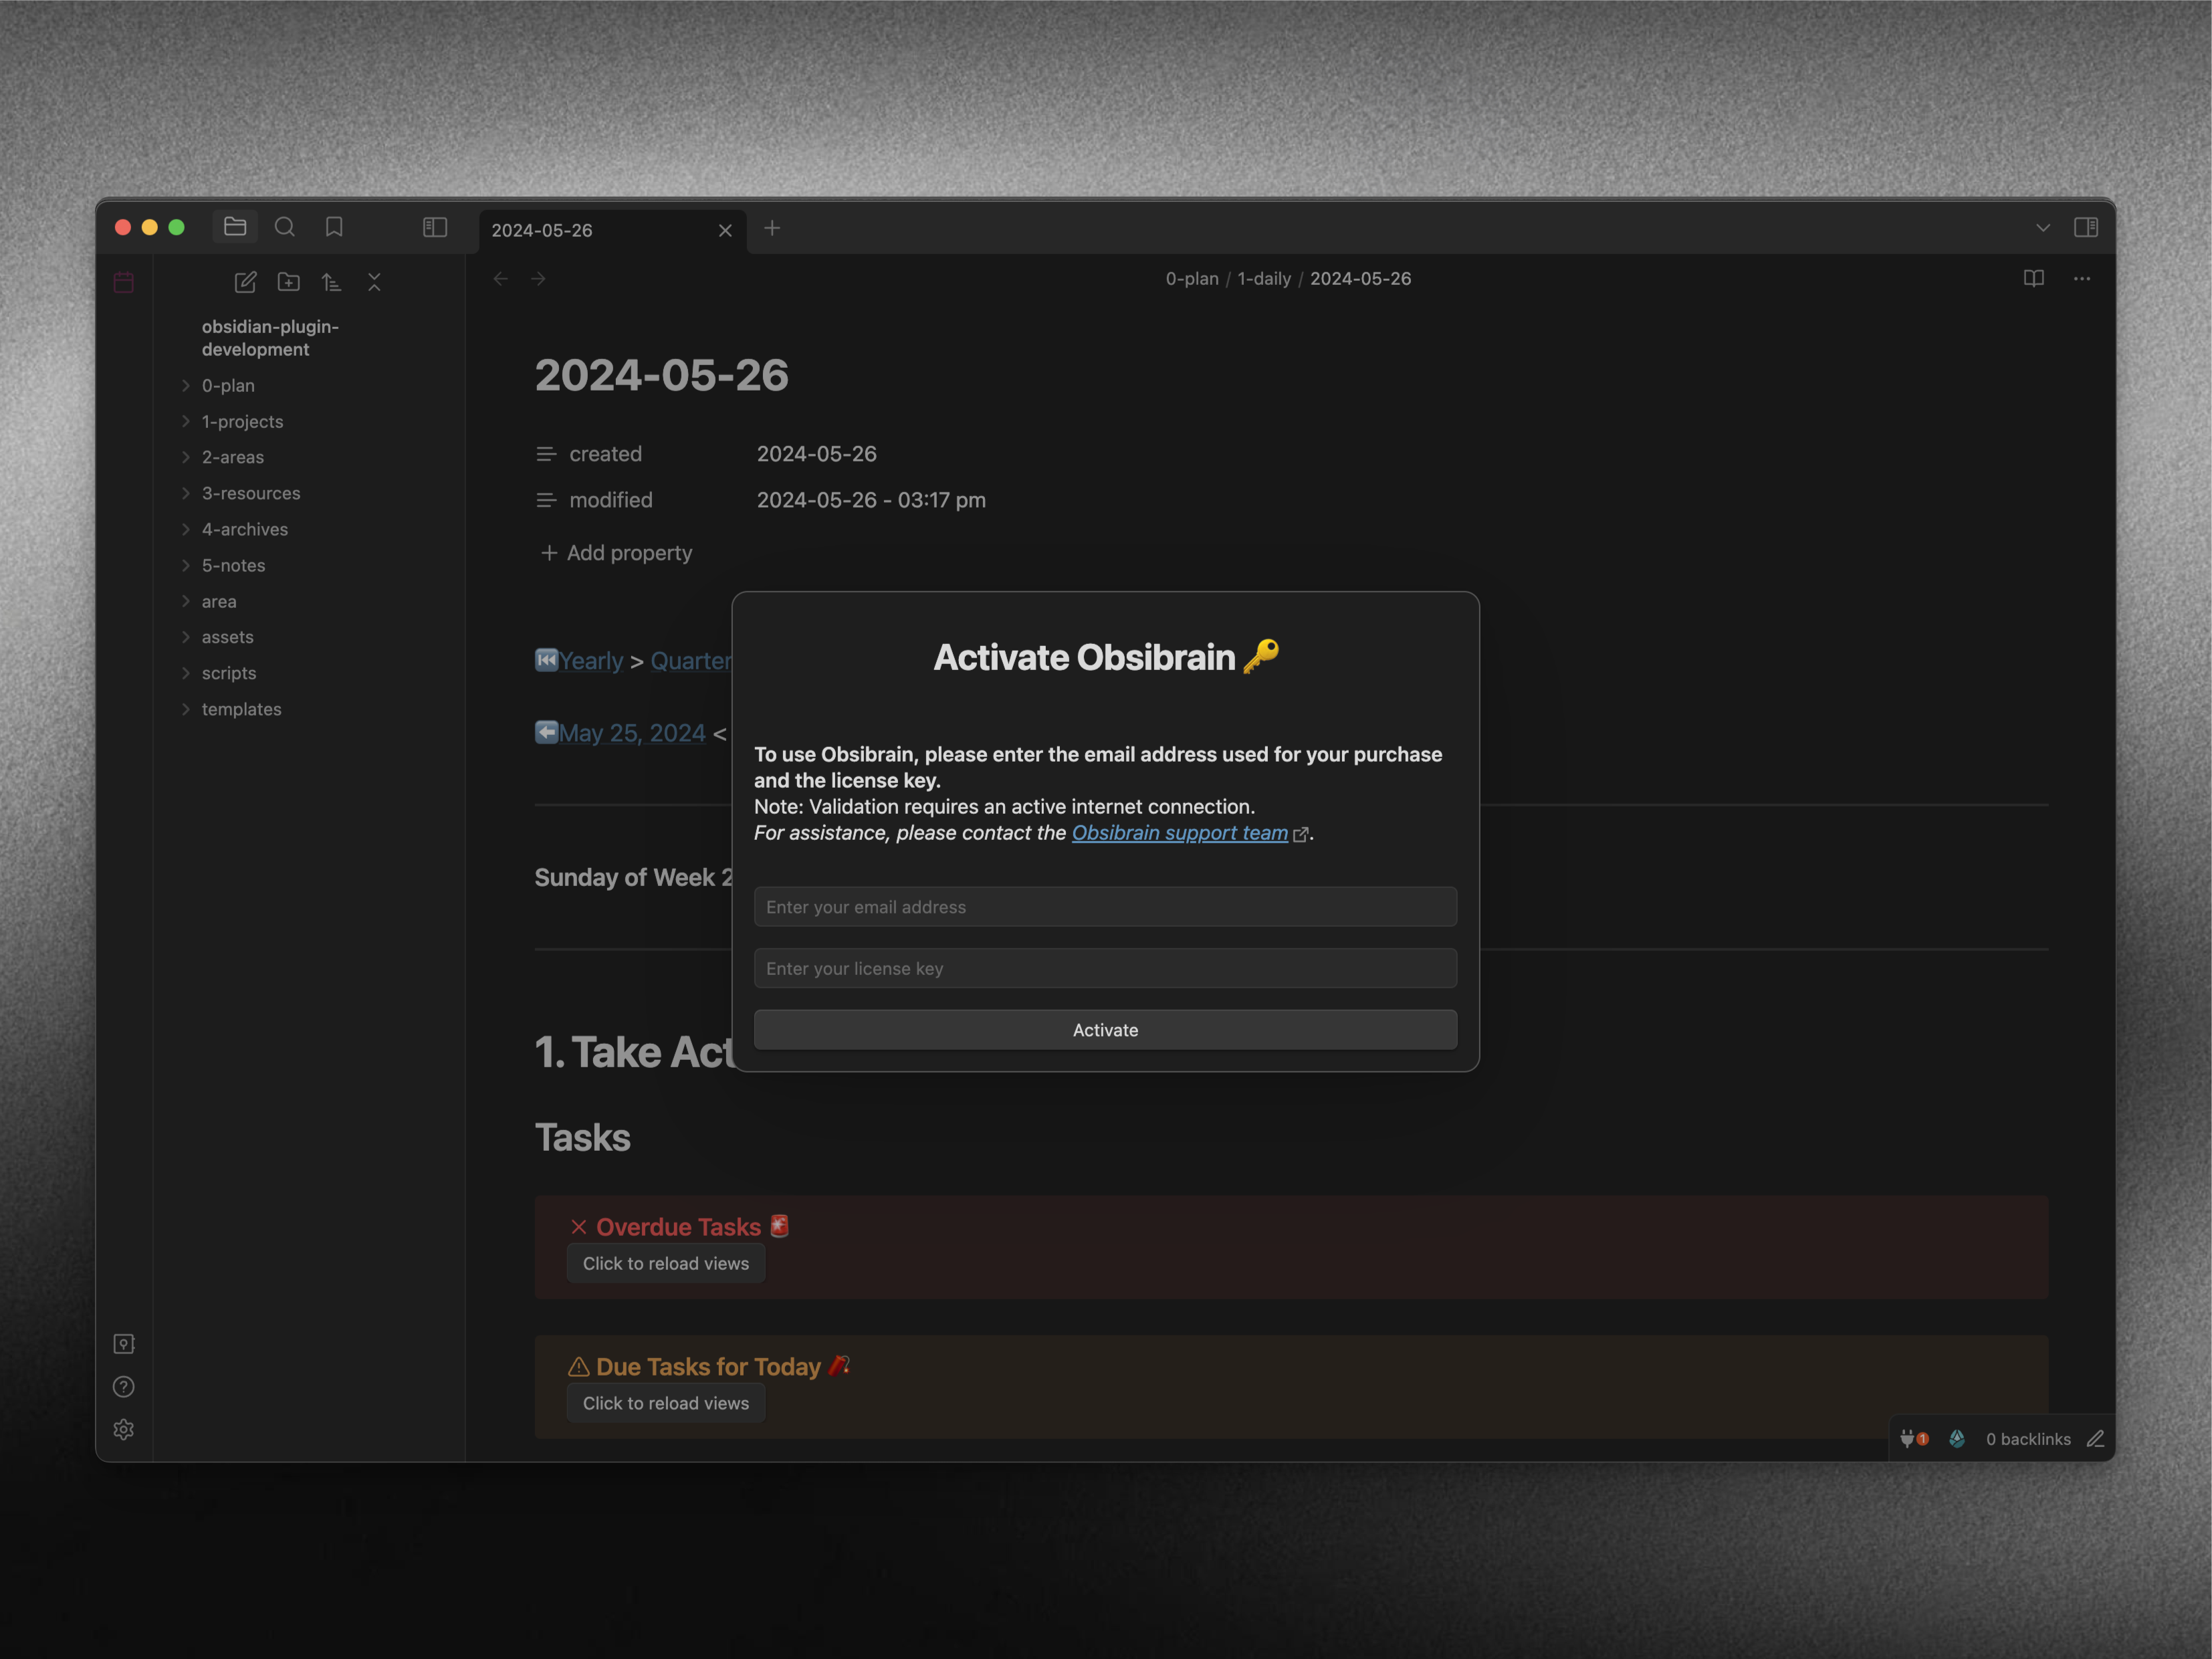This screenshot has height=1659, width=2212.
Task: Collapse all folders icon
Action: click(374, 282)
